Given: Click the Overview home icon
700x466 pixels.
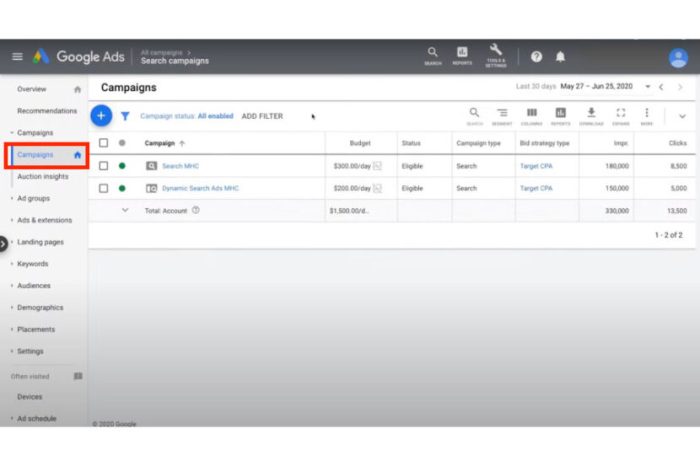Looking at the screenshot, I should tap(77, 89).
